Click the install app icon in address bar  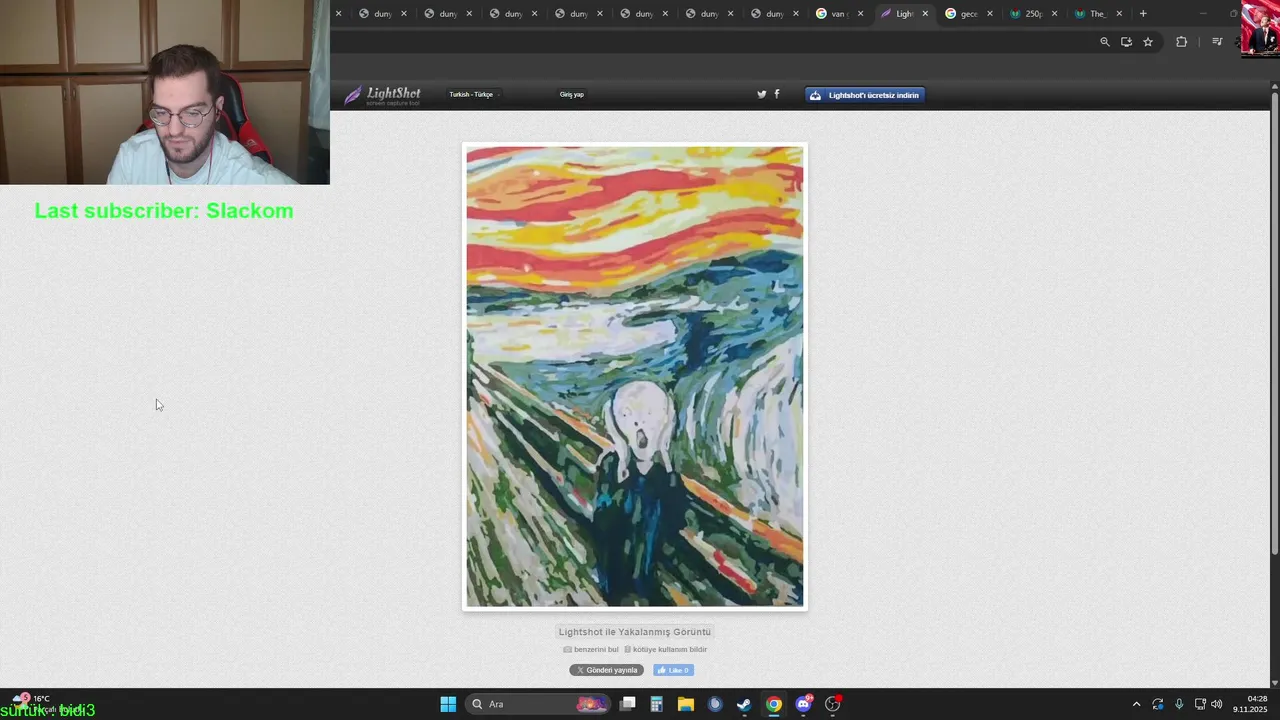click(1126, 42)
